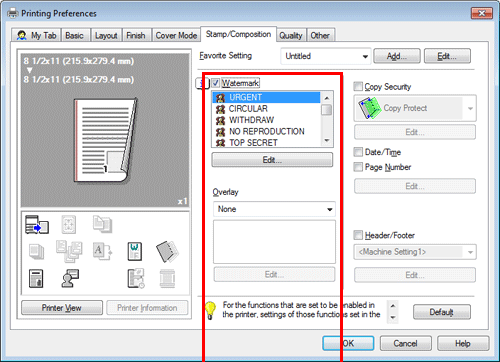Click the hint text scroll down arrow
500x362 pixels.
[x=393, y=318]
